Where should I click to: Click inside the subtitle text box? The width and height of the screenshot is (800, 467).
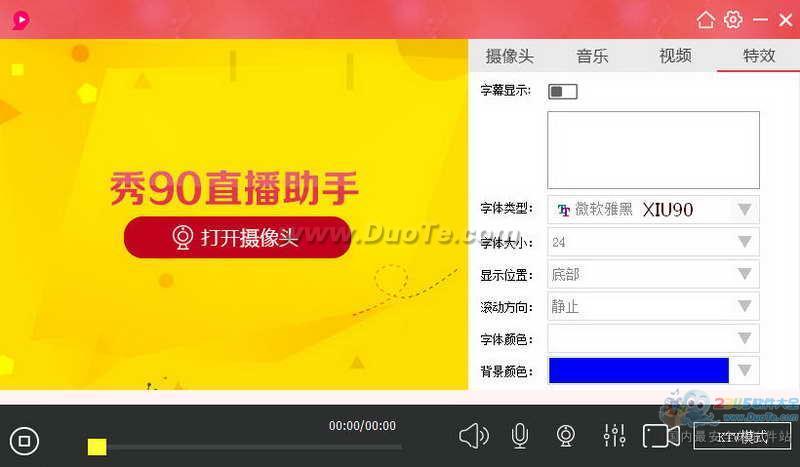653,150
